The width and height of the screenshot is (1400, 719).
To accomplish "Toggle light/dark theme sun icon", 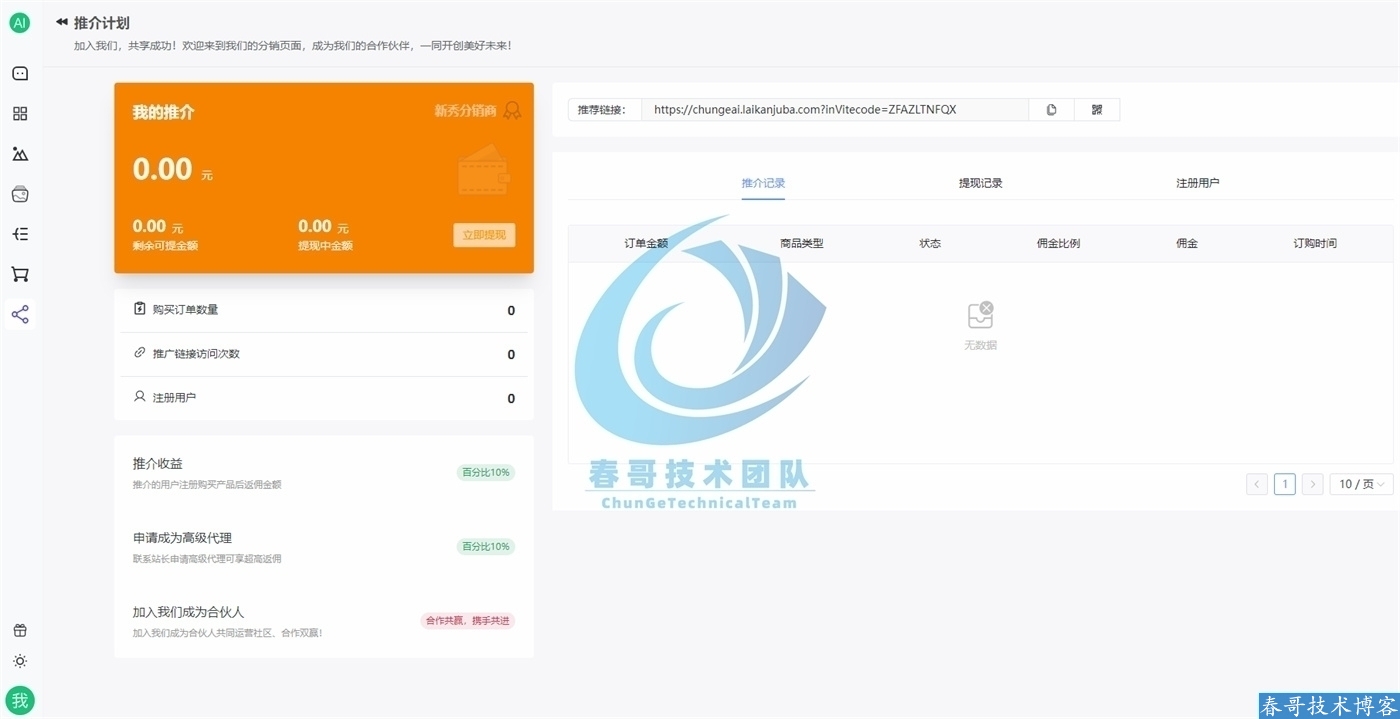I will (x=20, y=661).
